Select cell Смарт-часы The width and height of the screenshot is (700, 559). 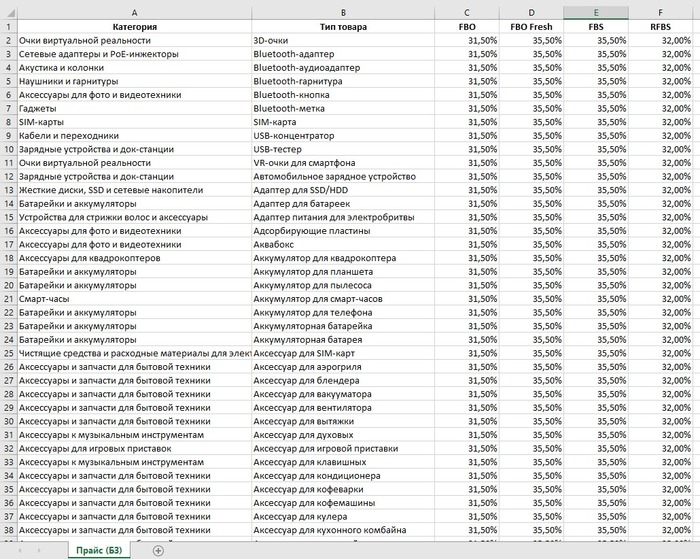point(134,299)
